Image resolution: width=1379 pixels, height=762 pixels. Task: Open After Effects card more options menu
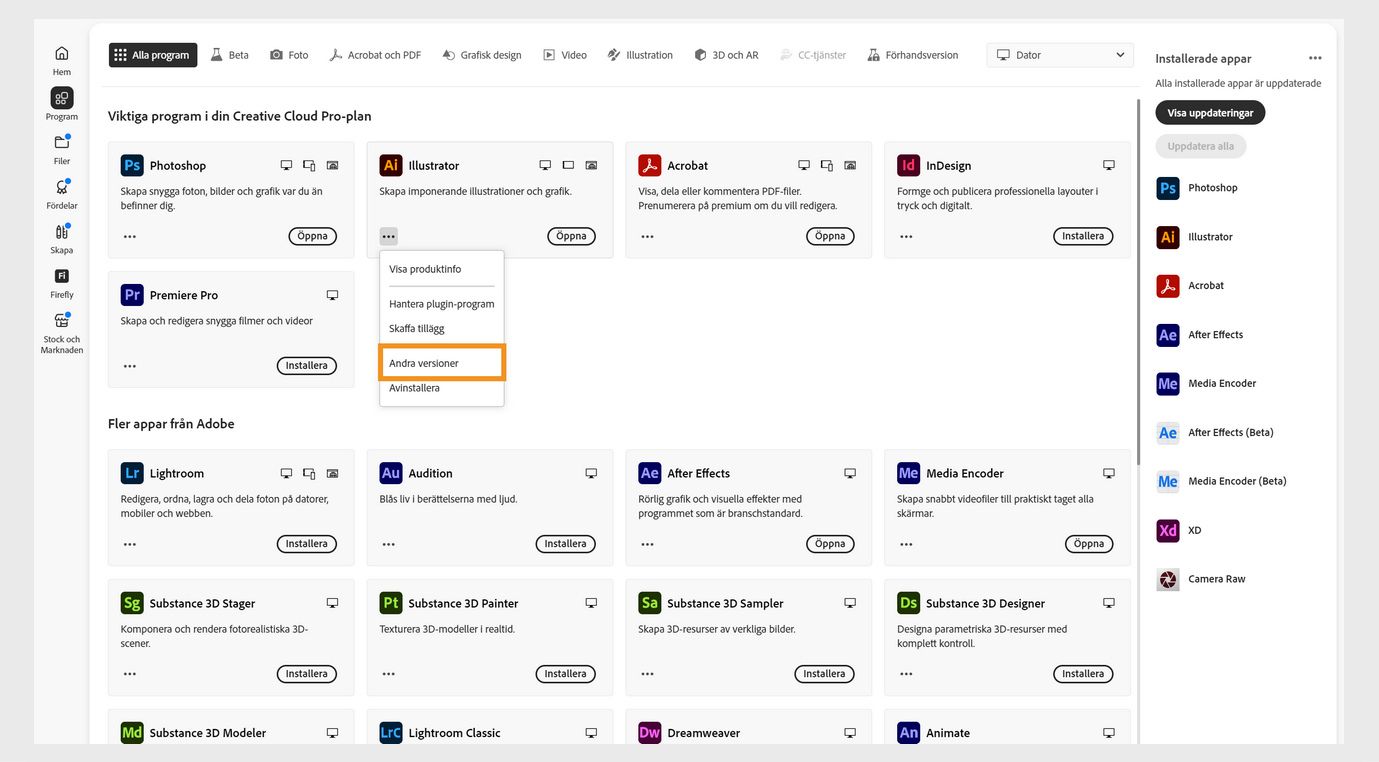click(648, 544)
